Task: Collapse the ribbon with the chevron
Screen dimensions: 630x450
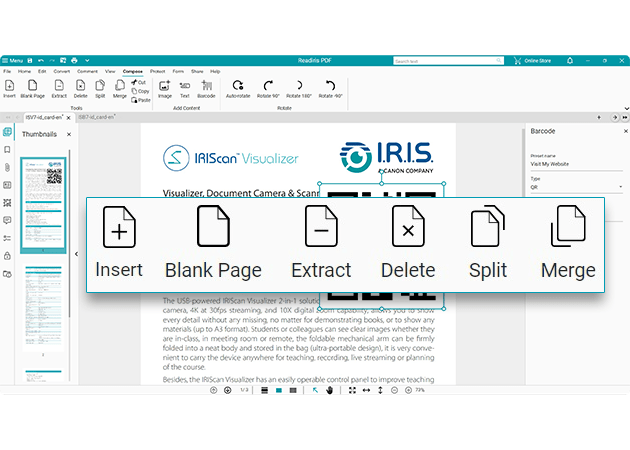Action: pos(626,108)
